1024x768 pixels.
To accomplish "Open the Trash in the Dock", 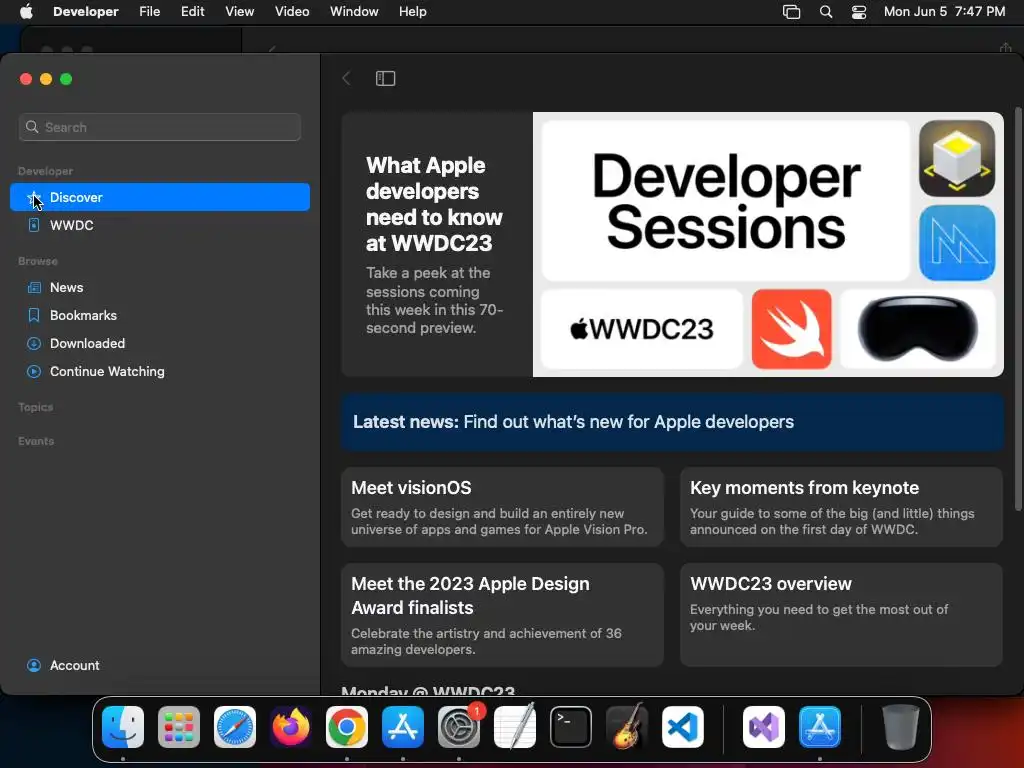I will [901, 727].
